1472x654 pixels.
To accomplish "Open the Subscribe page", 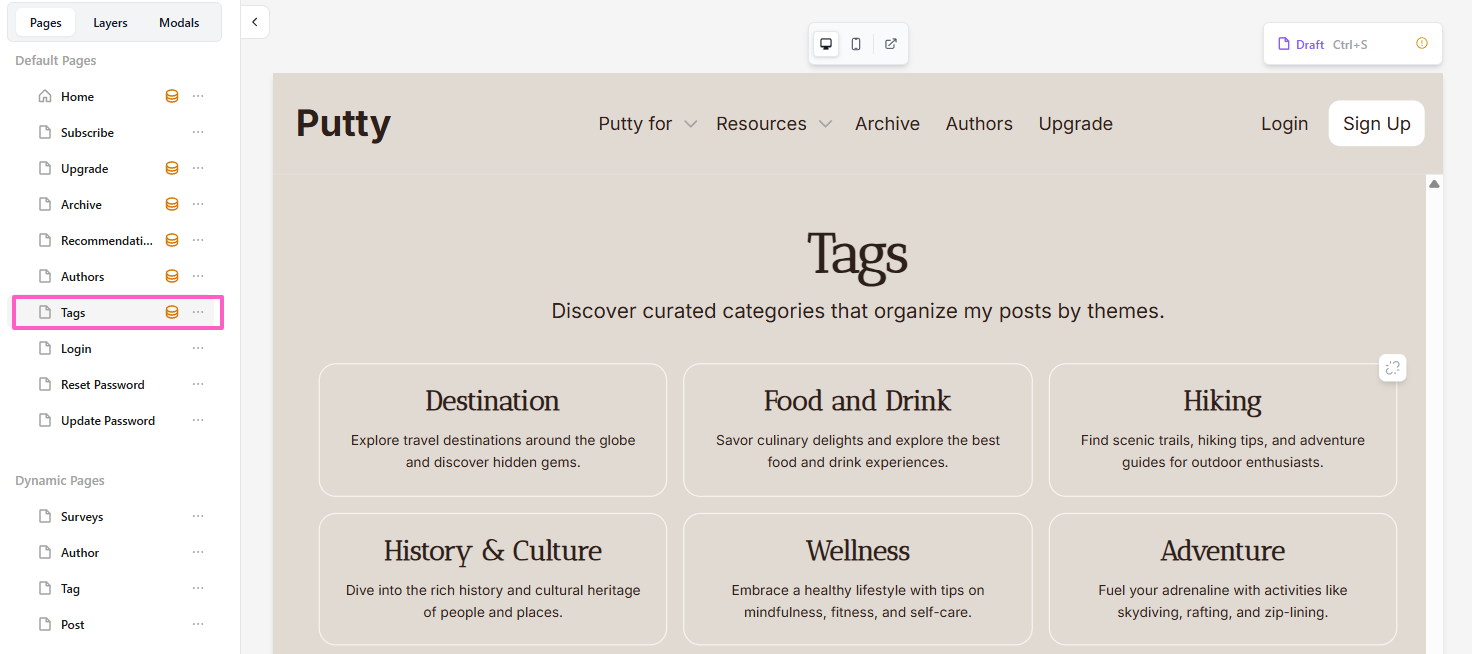I will point(87,133).
